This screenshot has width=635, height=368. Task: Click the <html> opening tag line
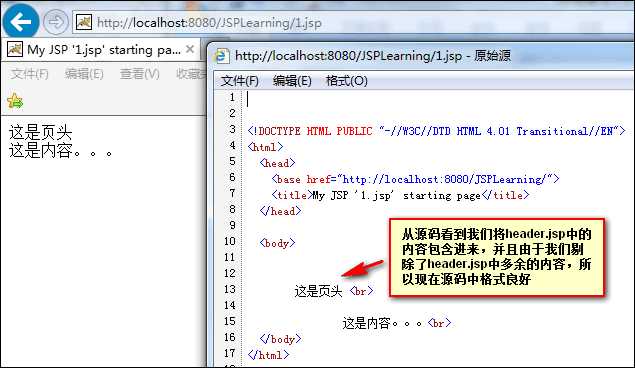pos(266,147)
